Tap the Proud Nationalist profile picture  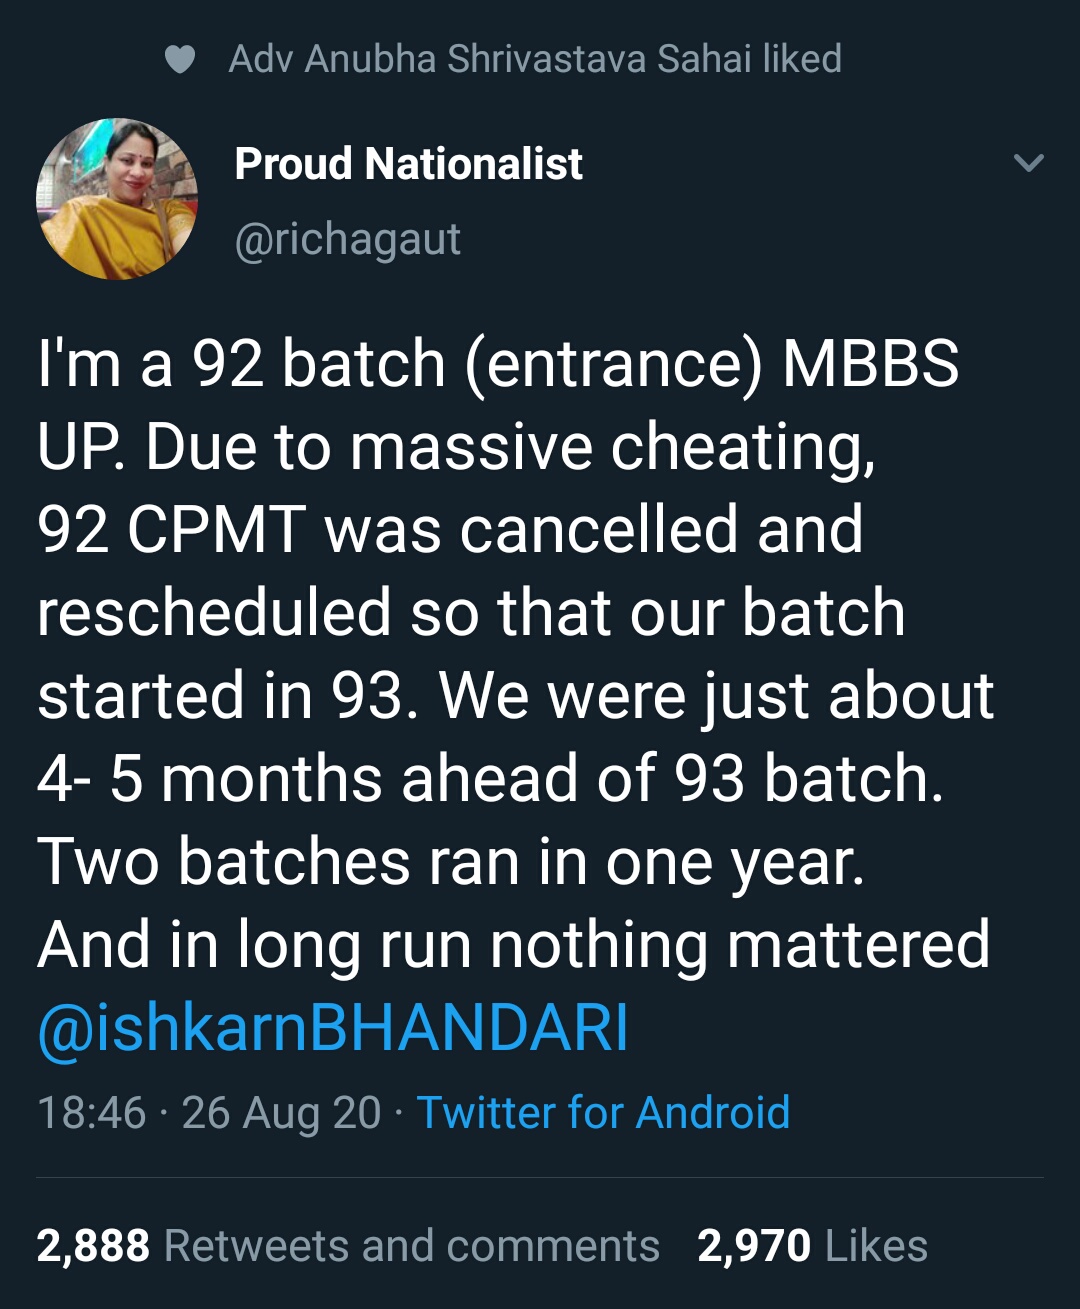(x=117, y=199)
